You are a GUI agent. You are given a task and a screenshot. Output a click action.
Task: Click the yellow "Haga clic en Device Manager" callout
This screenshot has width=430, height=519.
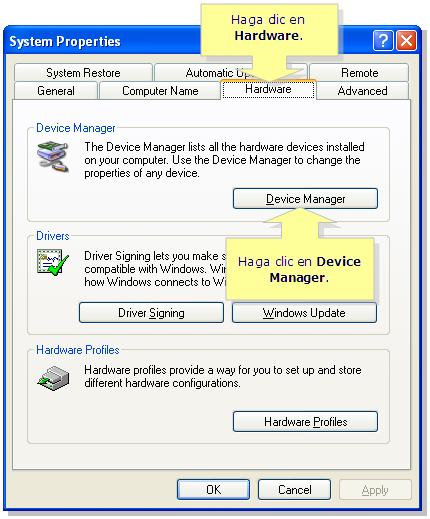300,269
